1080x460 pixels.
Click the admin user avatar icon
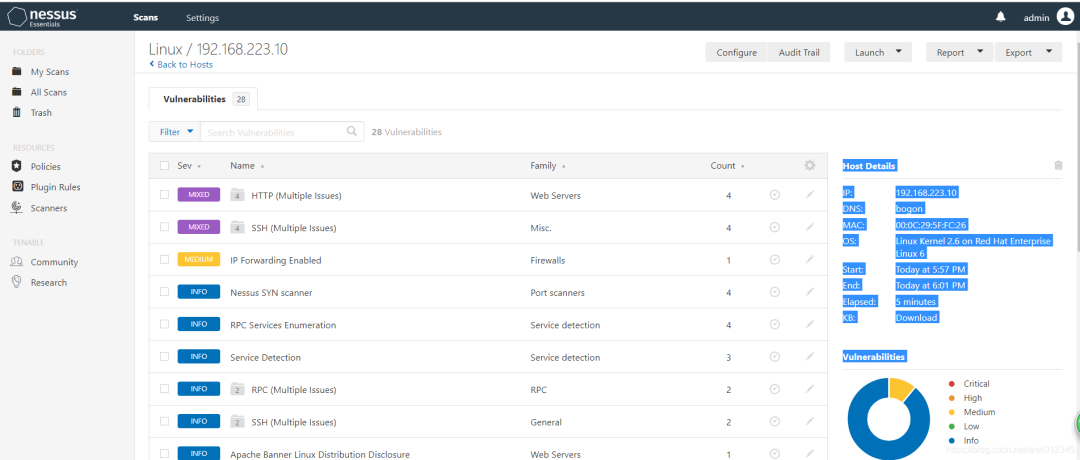pyautogui.click(x=1065, y=17)
